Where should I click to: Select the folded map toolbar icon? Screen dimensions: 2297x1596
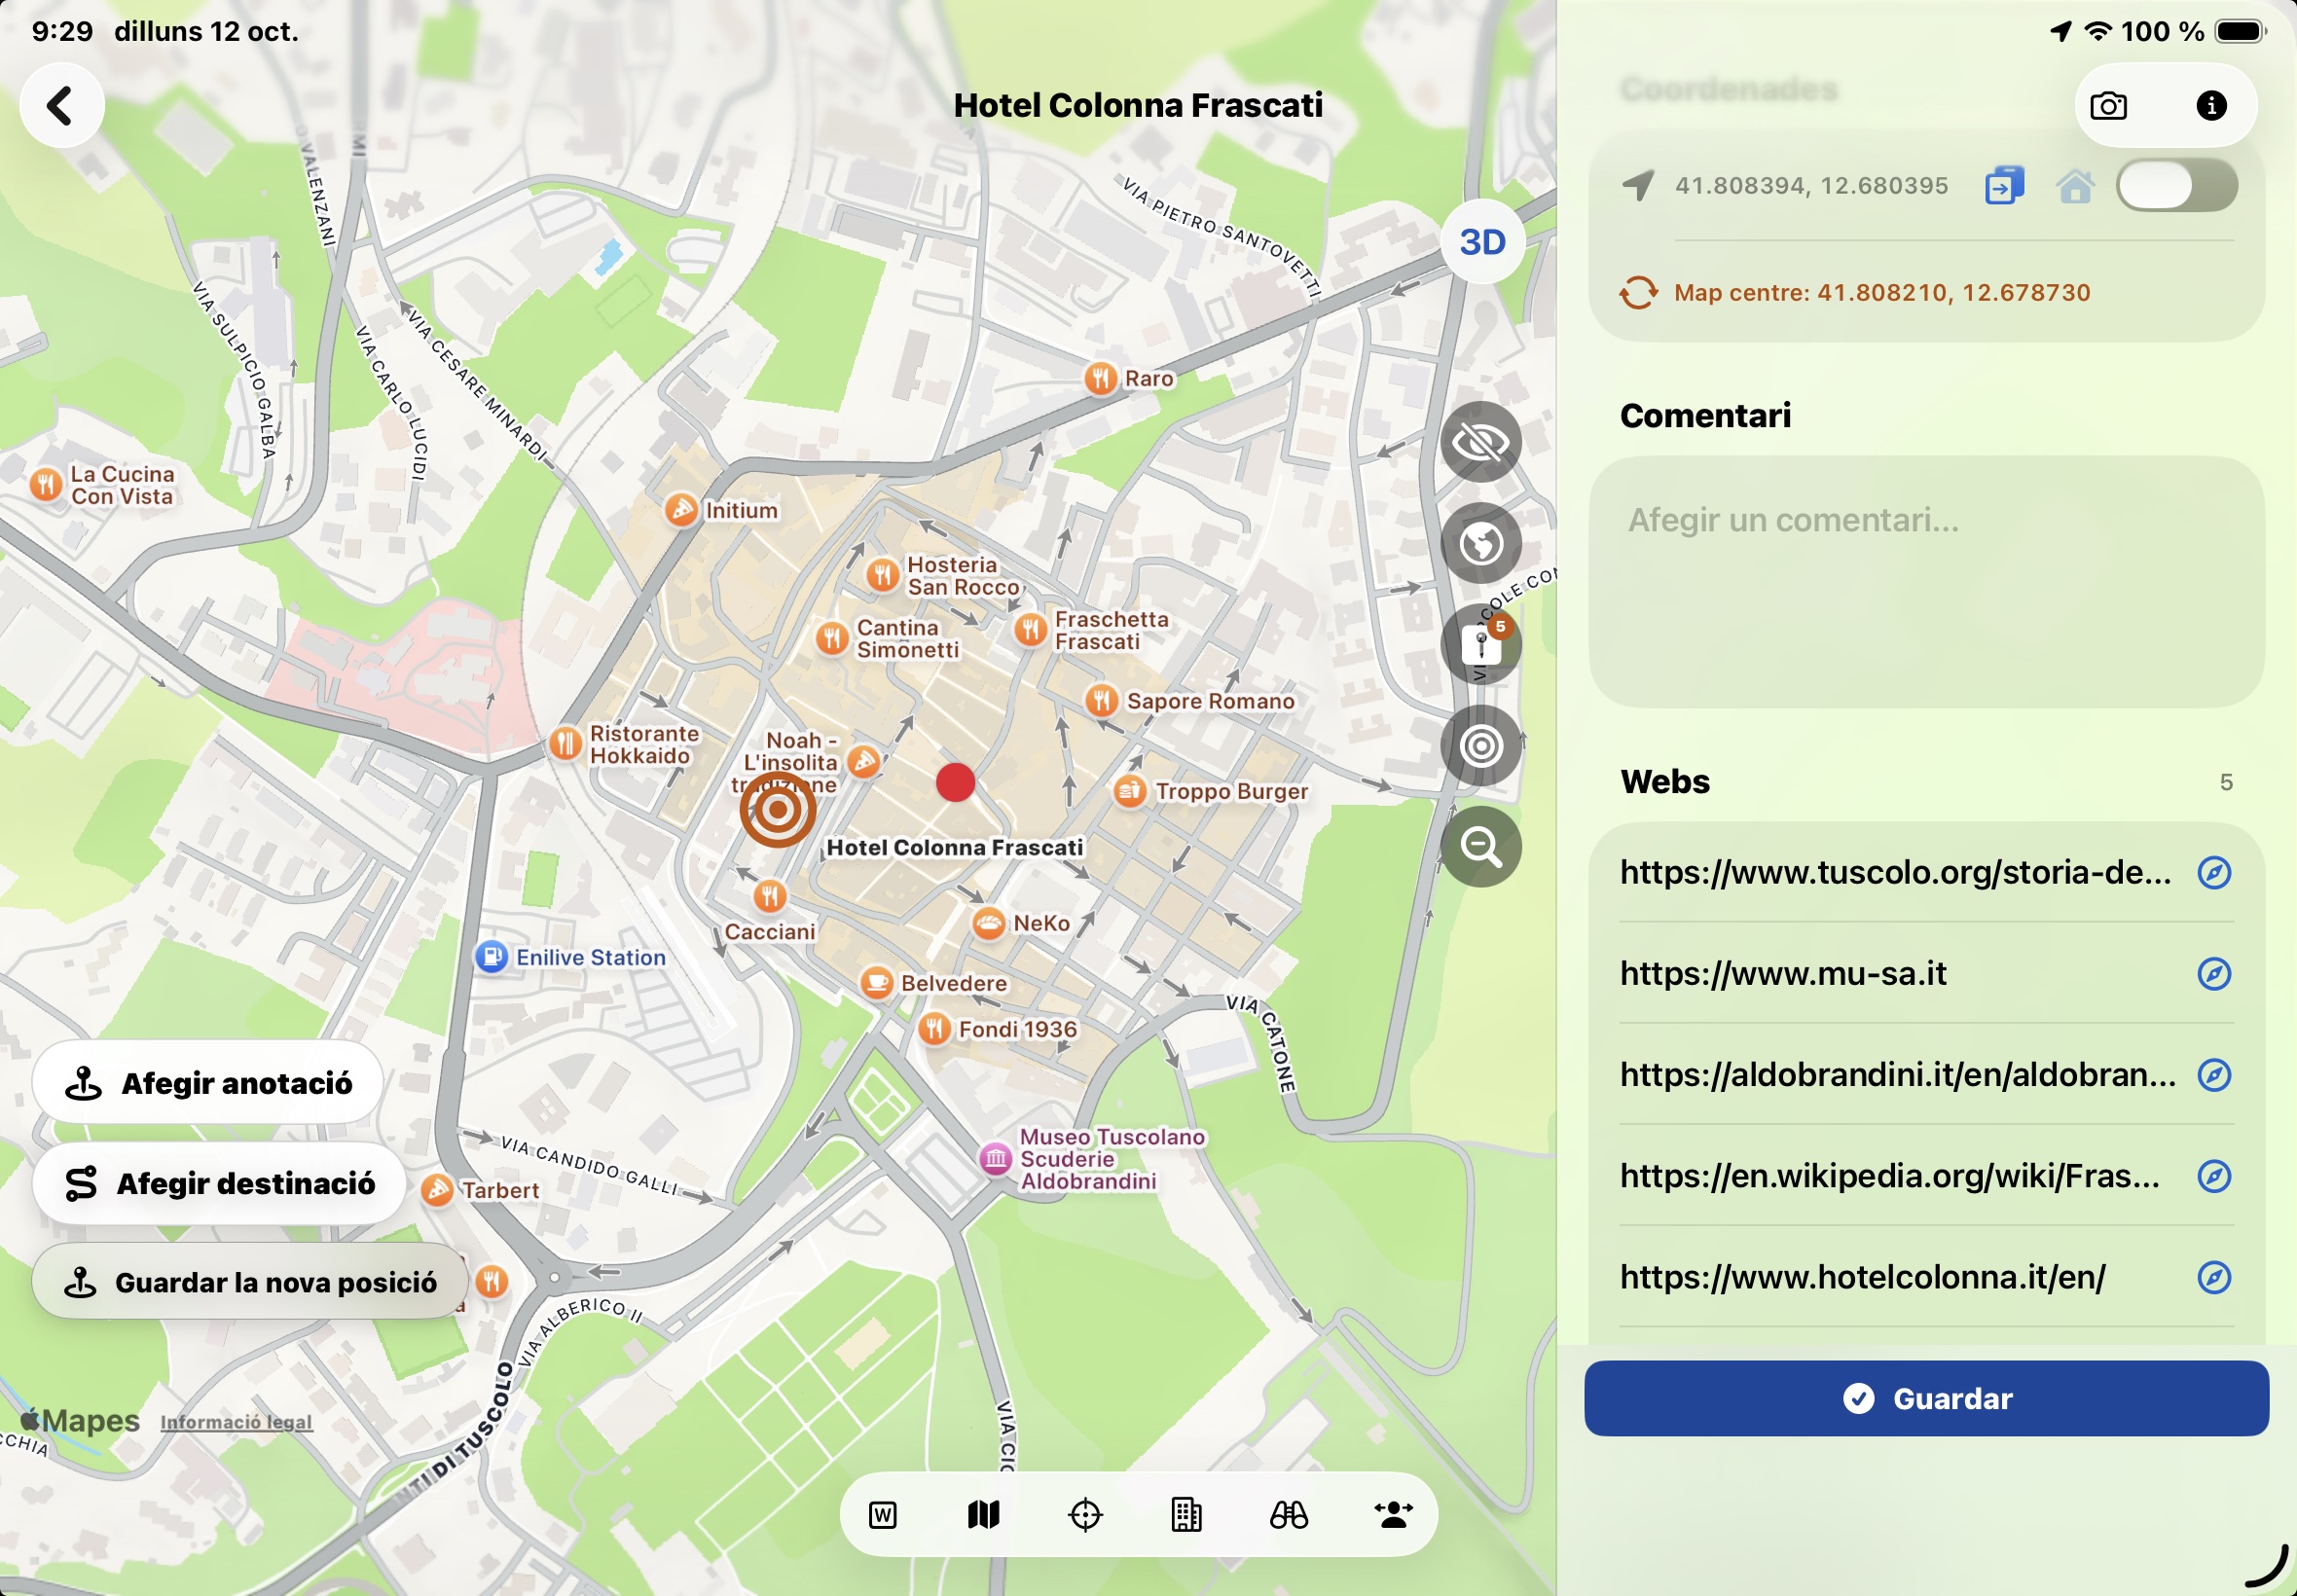click(984, 1515)
